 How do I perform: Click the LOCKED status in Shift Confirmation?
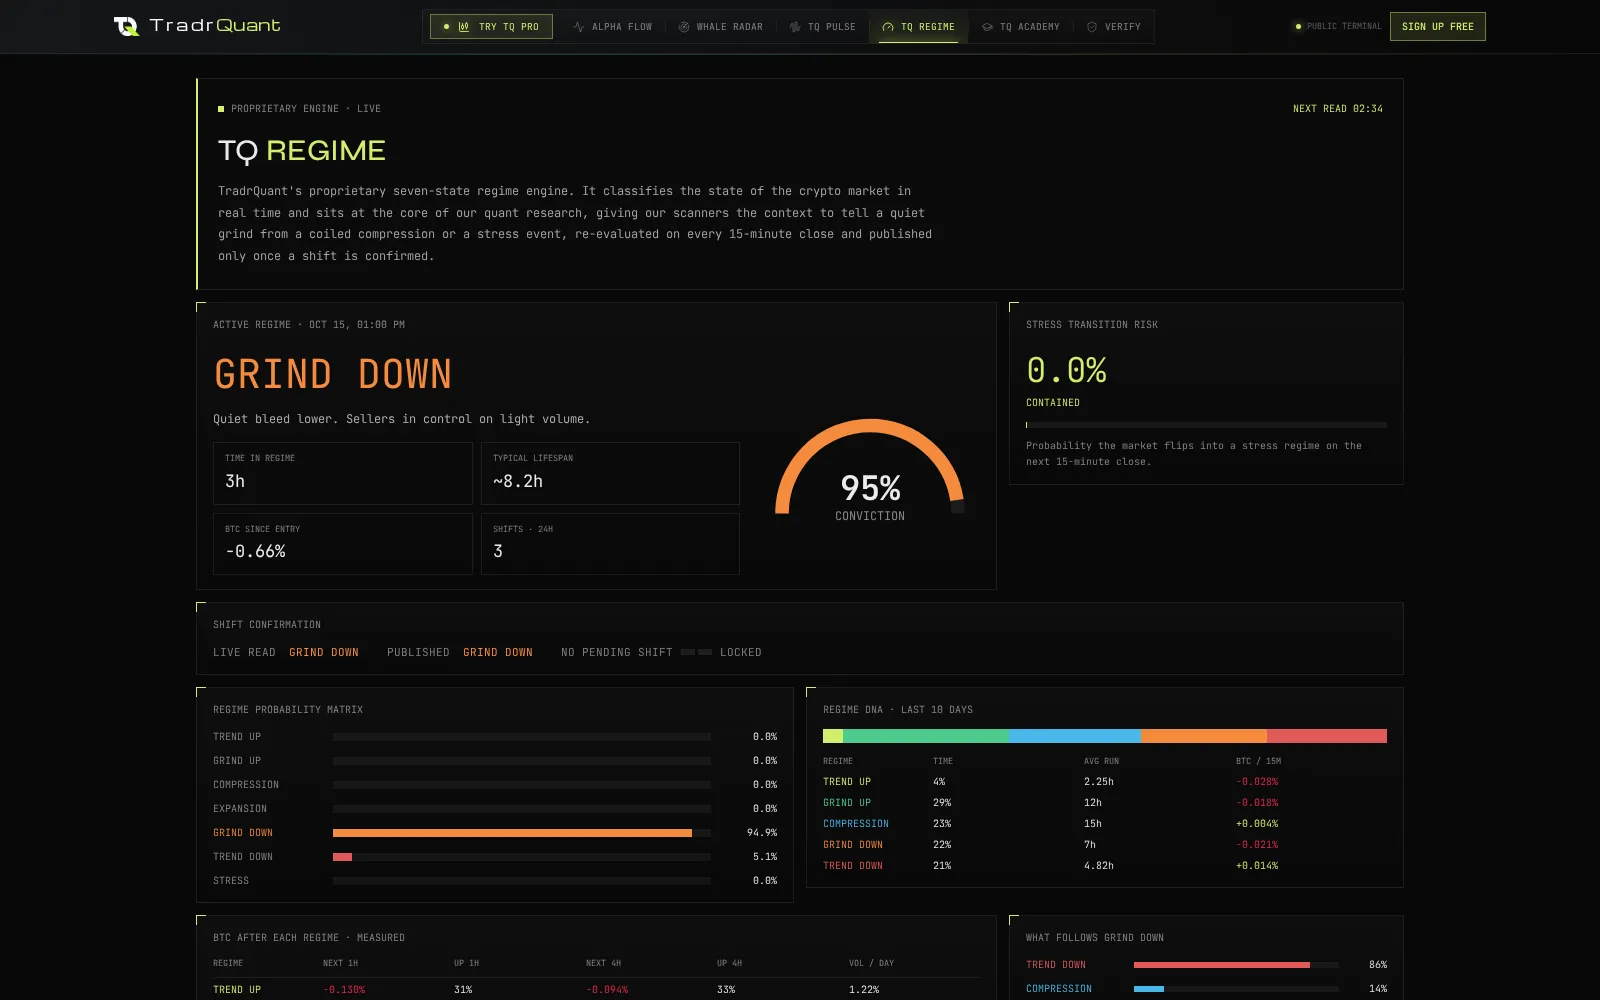point(741,652)
